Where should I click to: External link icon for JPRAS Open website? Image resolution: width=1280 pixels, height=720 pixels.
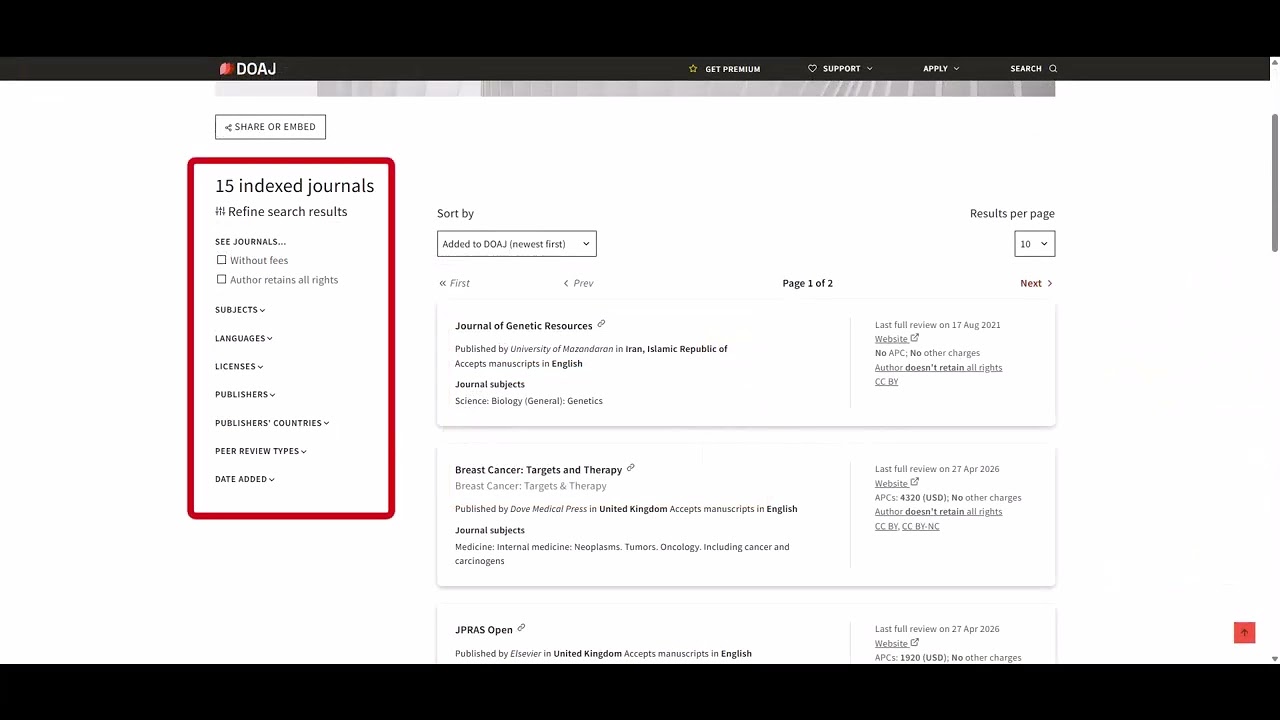[x=915, y=642]
